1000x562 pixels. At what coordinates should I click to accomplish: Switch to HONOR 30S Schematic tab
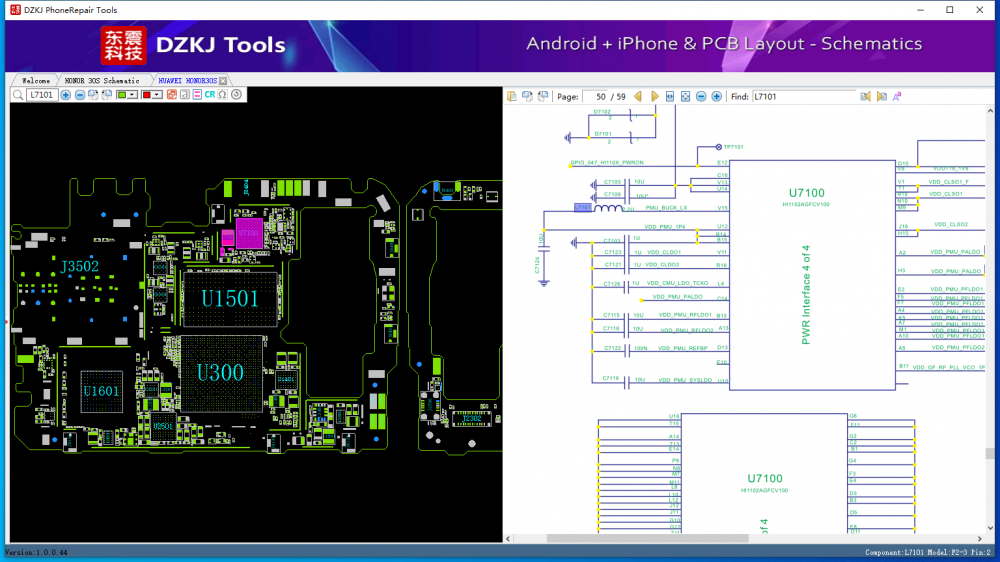tap(102, 81)
